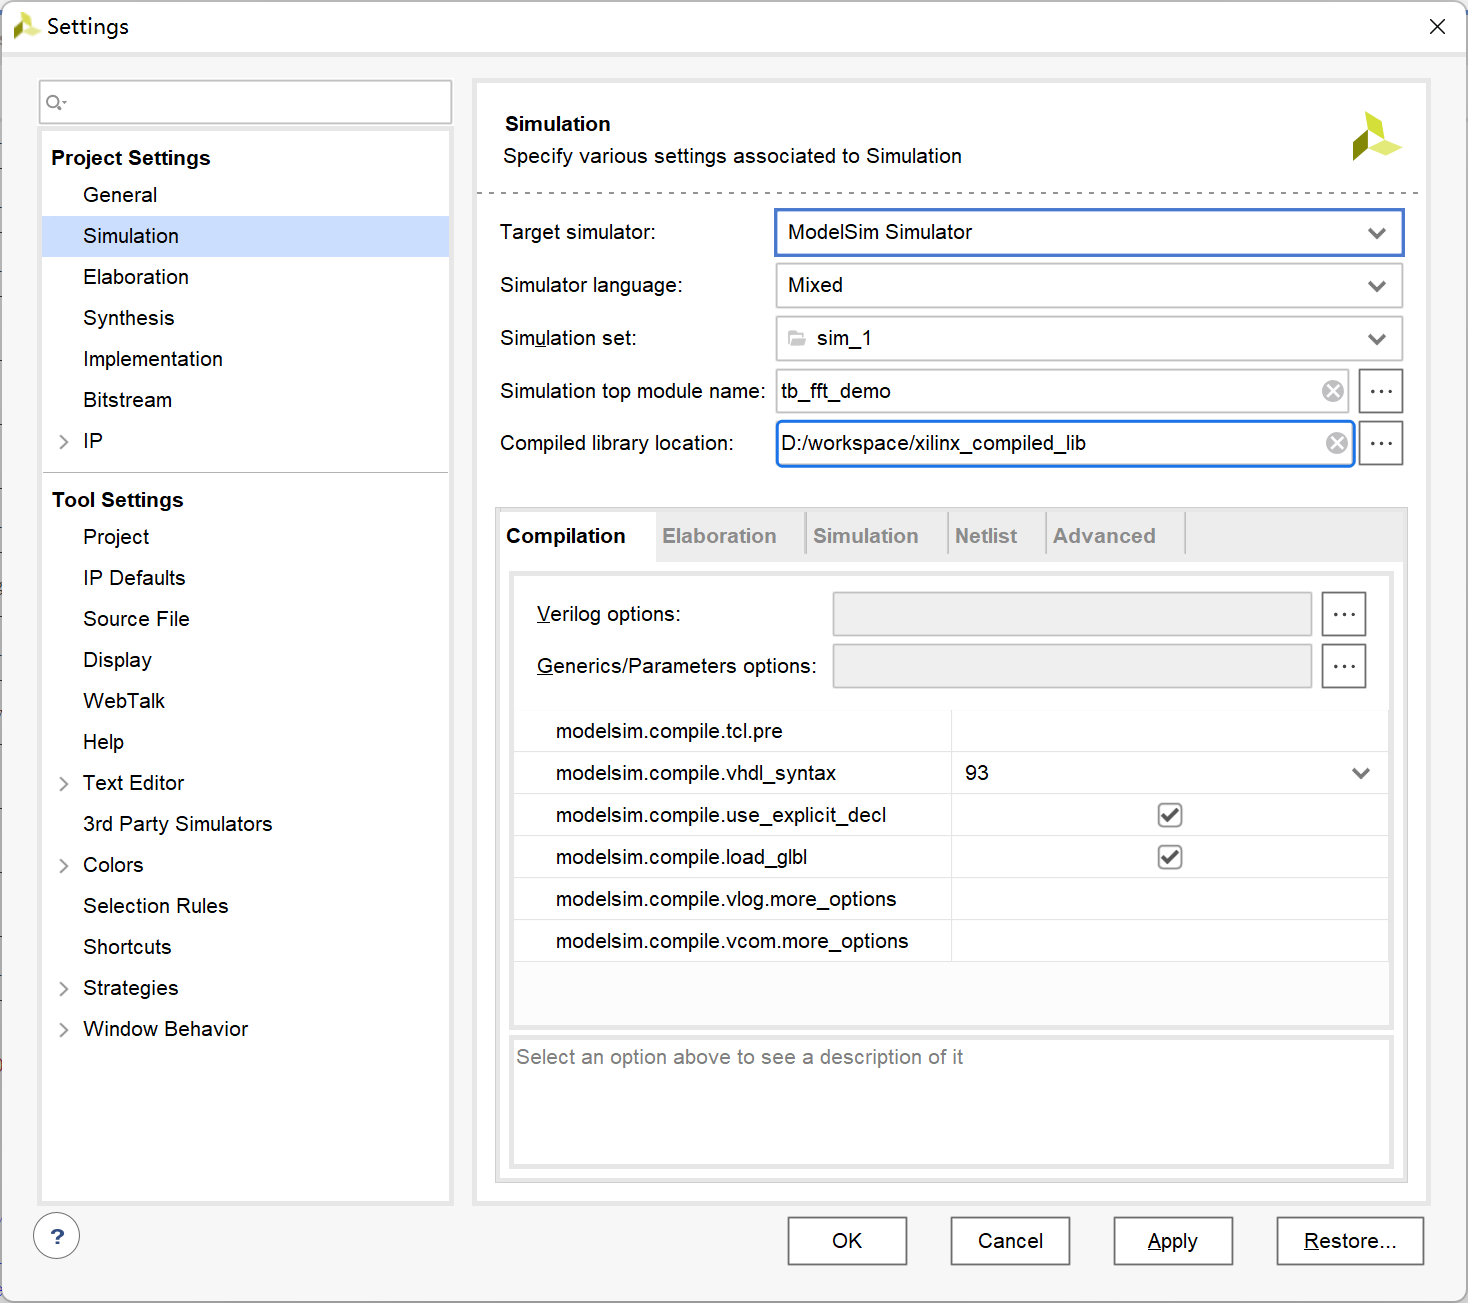The width and height of the screenshot is (1468, 1303).
Task: Select Shortcuts in Tool Settings
Action: pos(127,947)
